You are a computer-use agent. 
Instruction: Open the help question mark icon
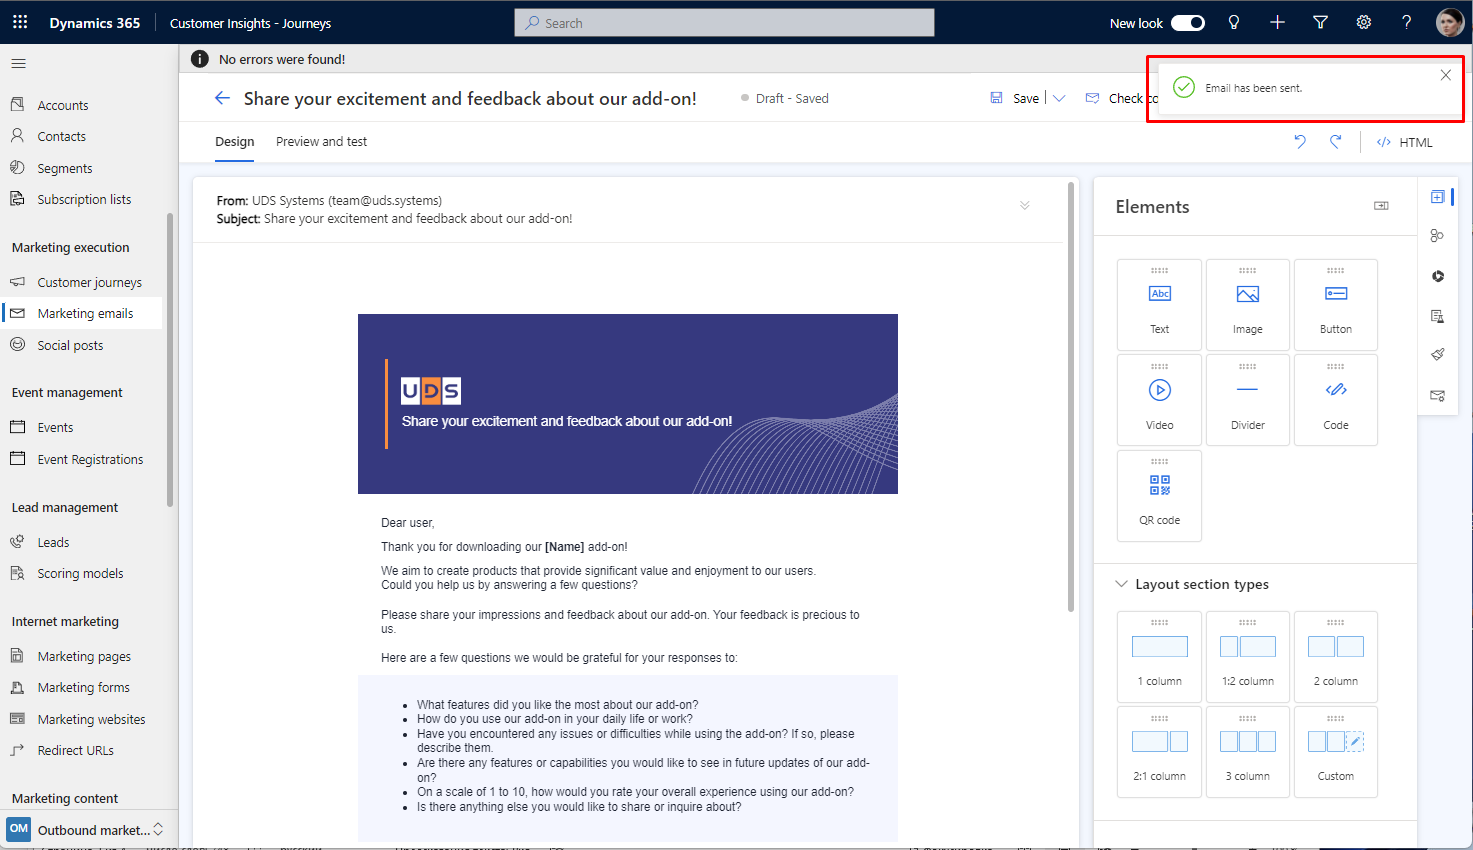tap(1407, 22)
